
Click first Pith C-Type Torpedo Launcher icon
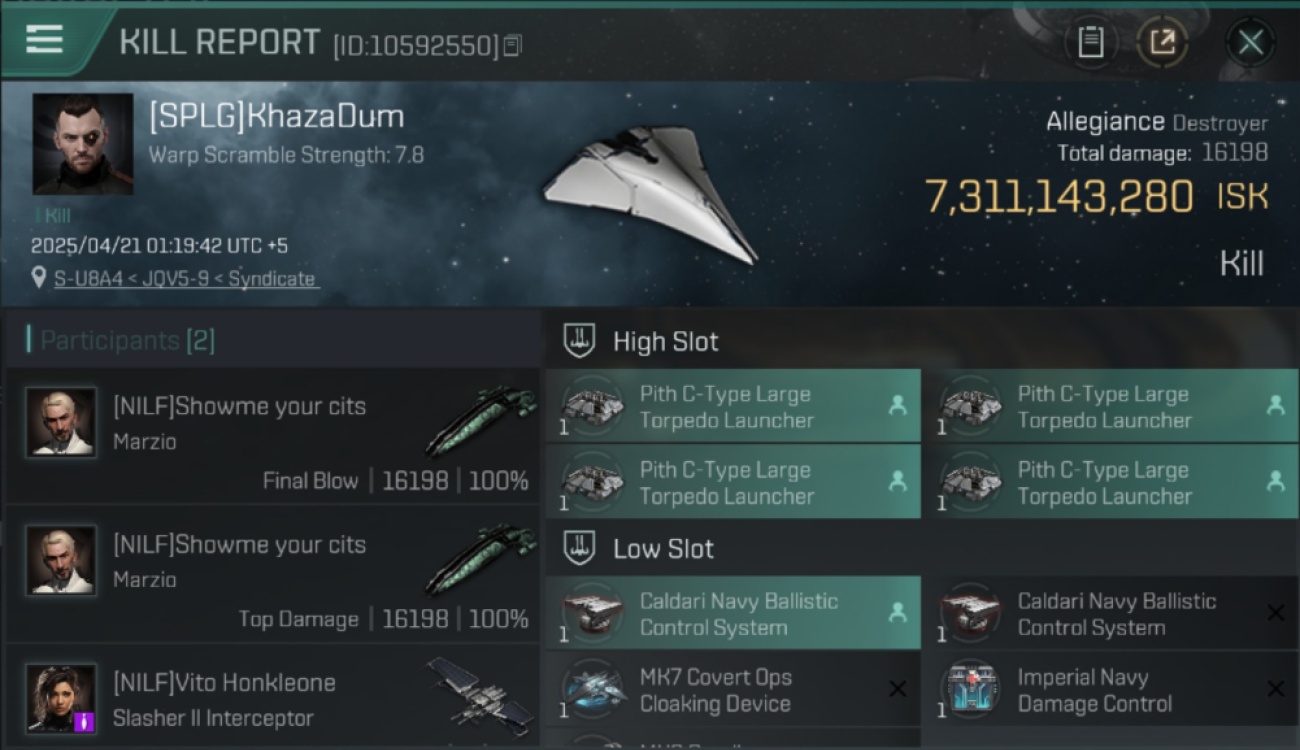(592, 406)
